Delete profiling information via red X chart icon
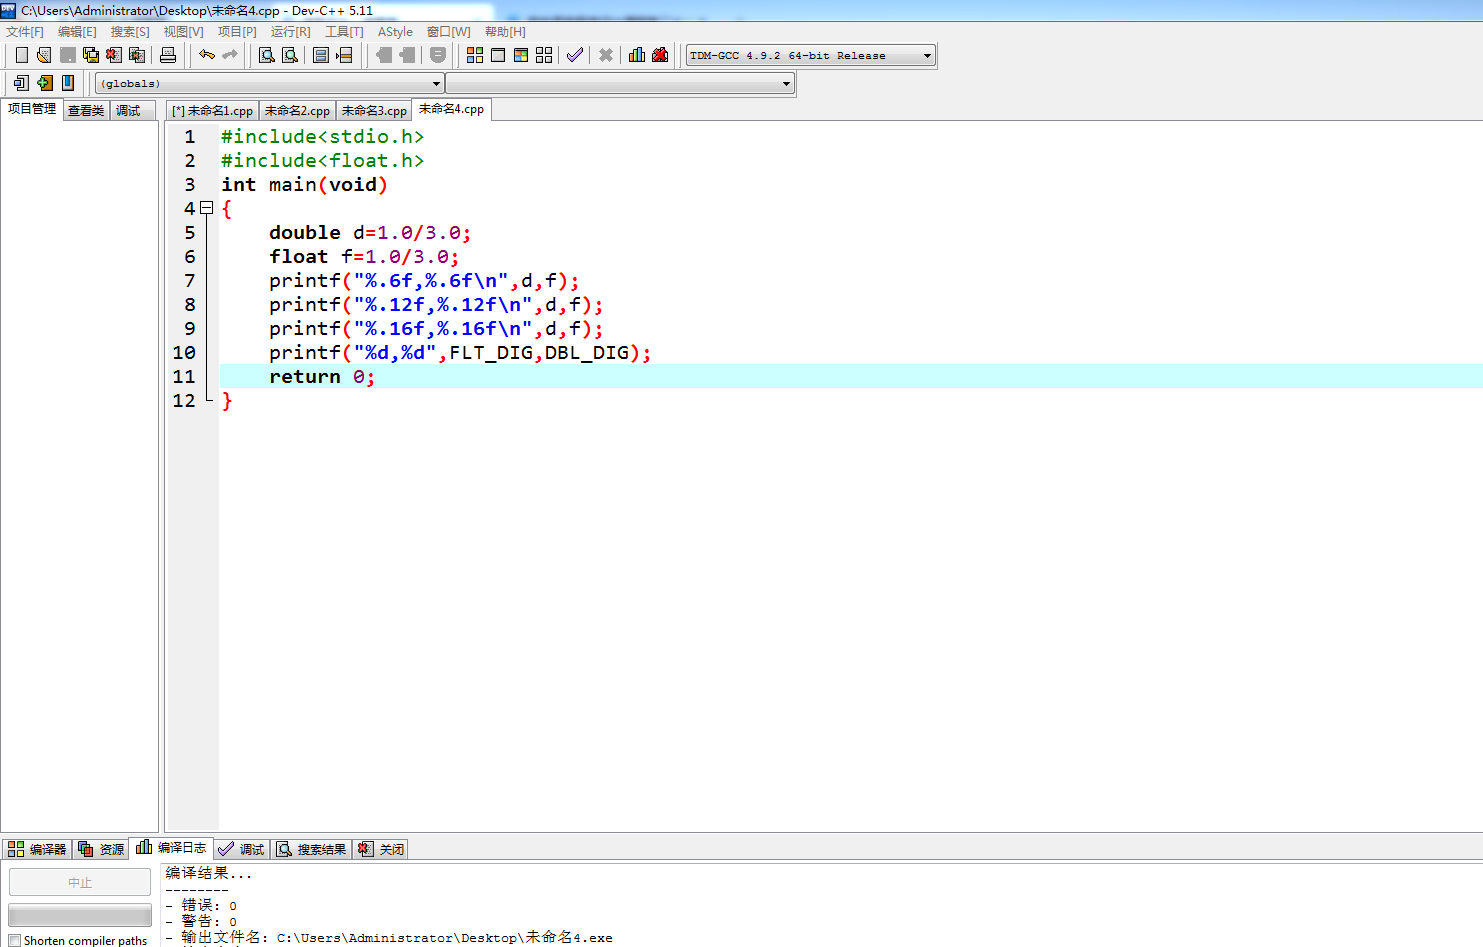 660,55
